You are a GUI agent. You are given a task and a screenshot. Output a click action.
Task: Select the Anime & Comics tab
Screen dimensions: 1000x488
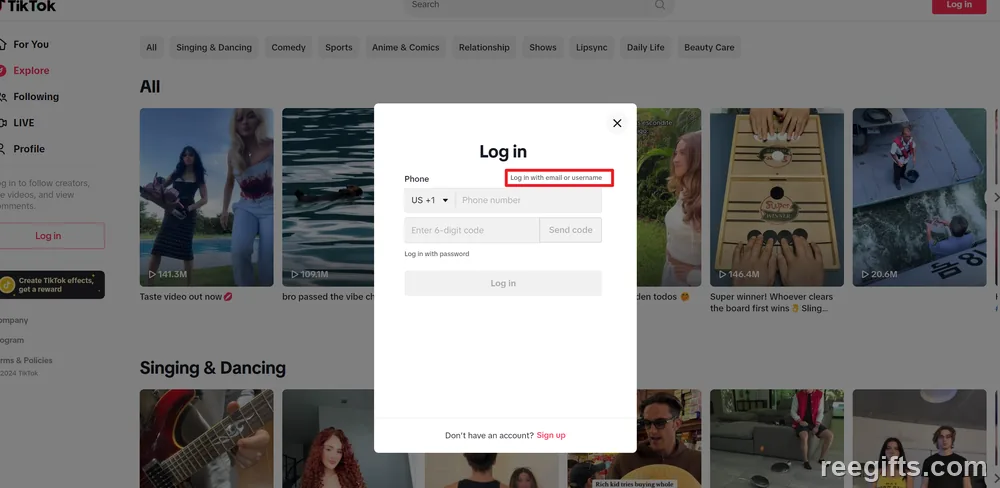click(x=406, y=47)
